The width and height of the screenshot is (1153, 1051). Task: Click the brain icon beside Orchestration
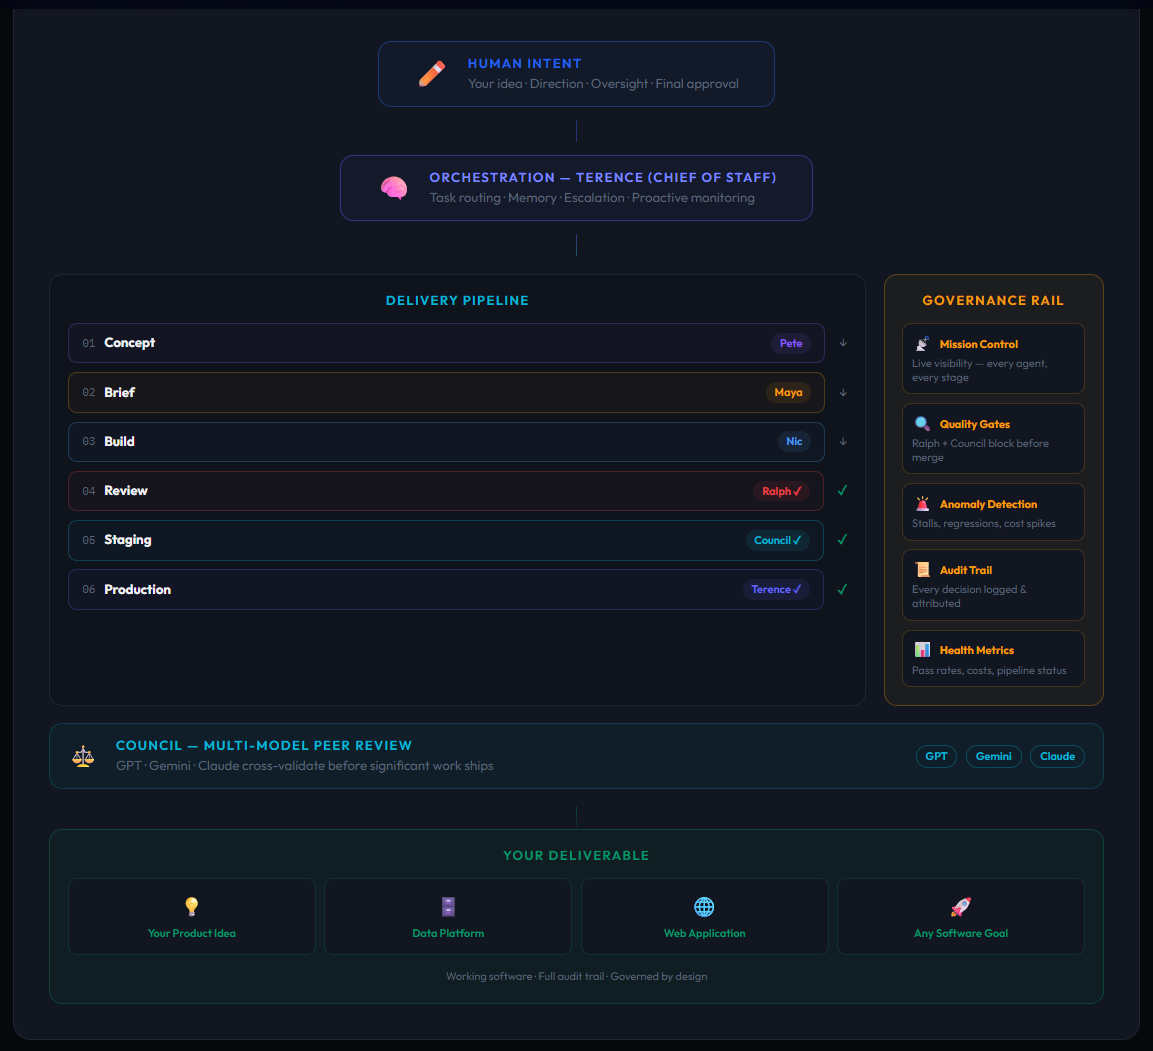tap(394, 188)
